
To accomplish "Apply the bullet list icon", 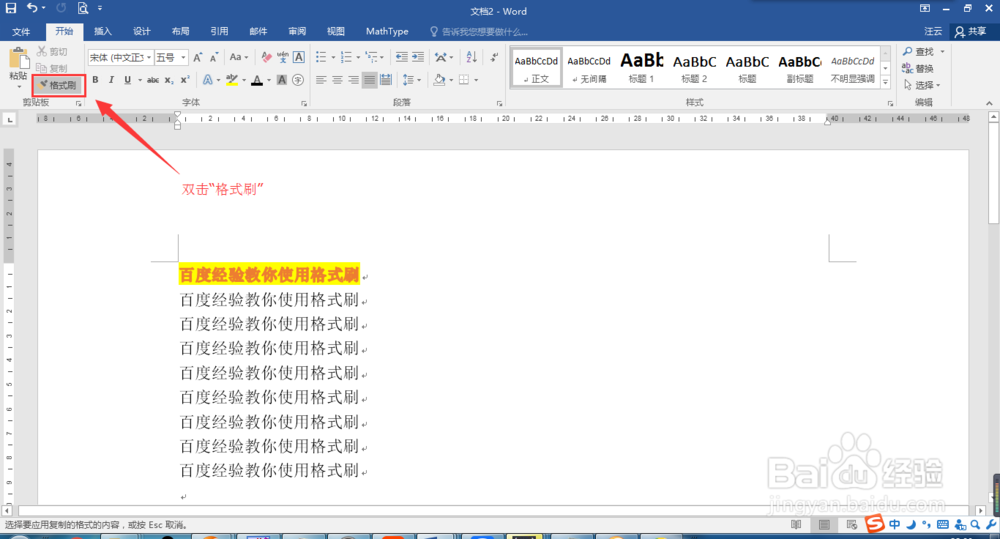I will pos(321,57).
